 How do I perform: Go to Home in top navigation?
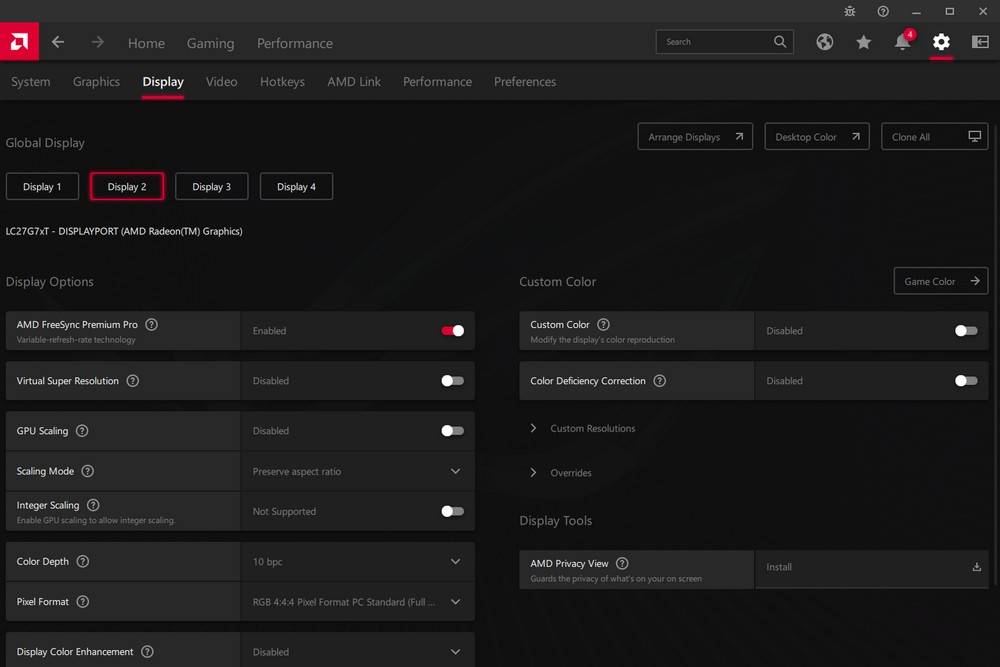coord(146,43)
